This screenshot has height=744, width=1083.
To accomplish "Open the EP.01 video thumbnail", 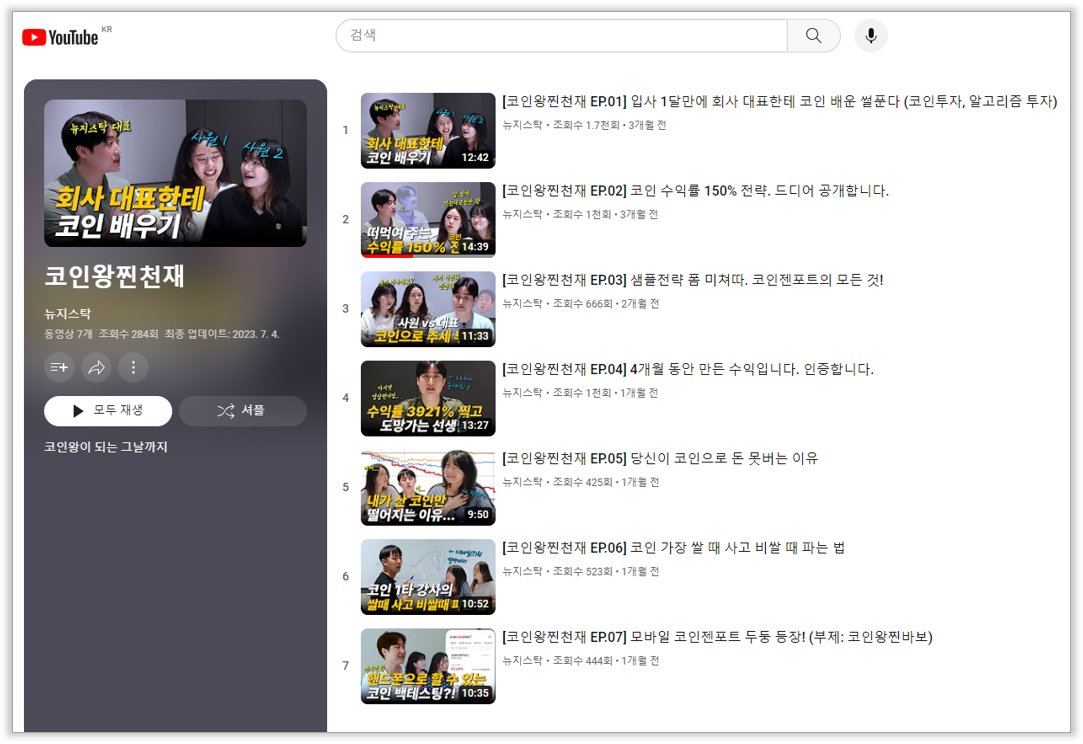I will (x=427, y=131).
